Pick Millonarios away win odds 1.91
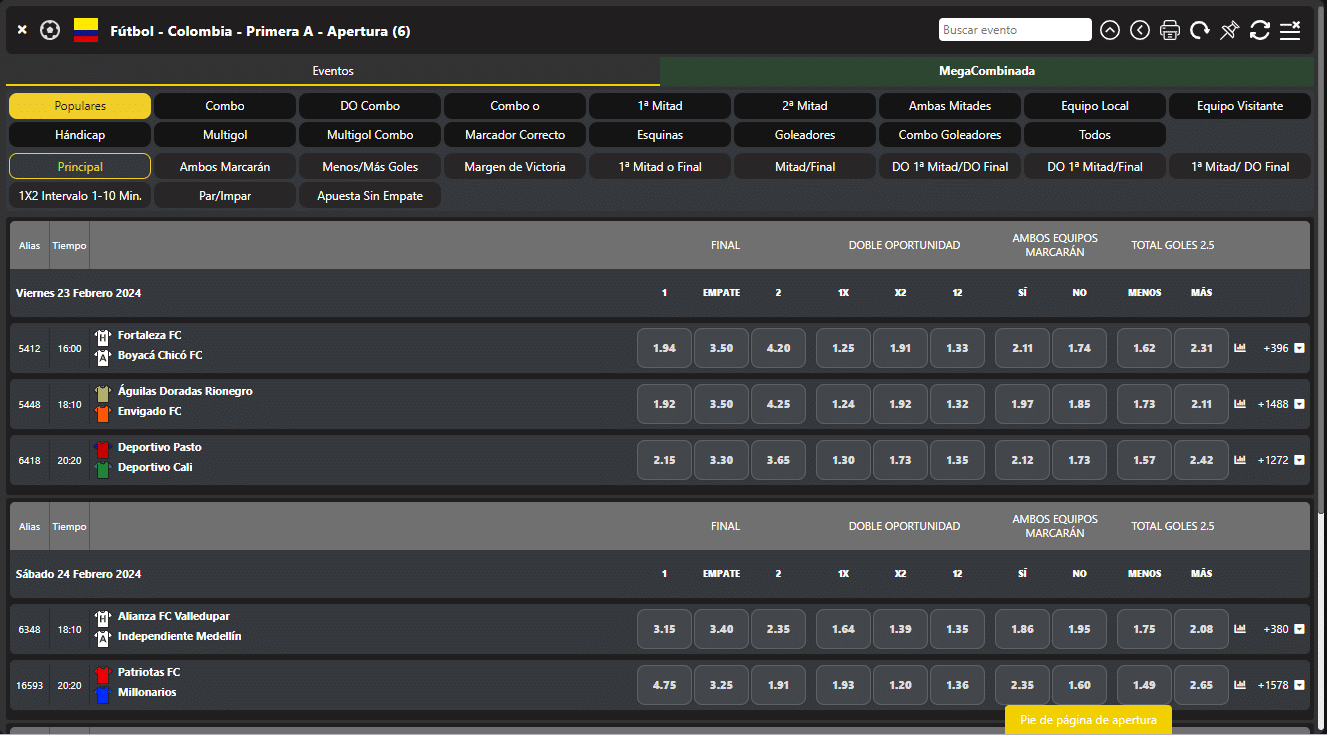Viewport: 1327px width, 735px height. point(778,685)
